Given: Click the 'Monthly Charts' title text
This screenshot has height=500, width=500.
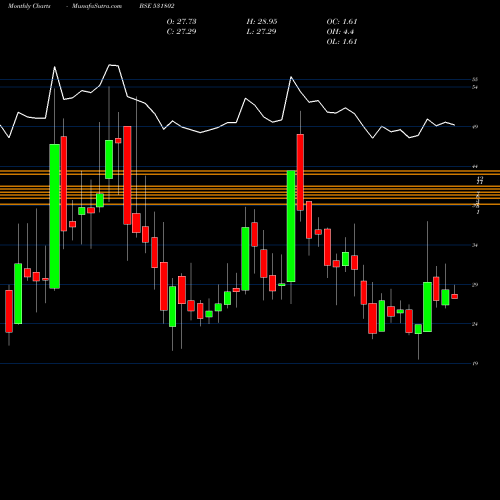Looking at the screenshot, I should click(x=29, y=6).
